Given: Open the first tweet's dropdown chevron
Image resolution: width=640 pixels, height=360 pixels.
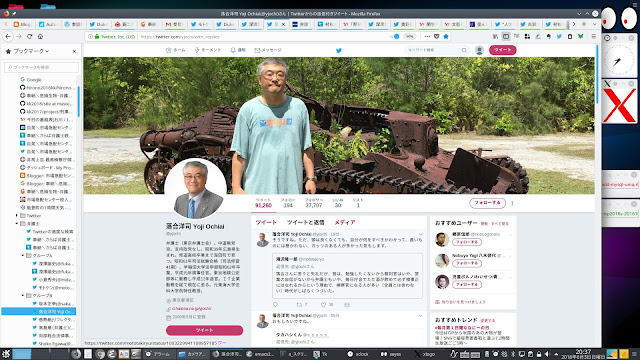Looking at the screenshot, I should (420, 234).
